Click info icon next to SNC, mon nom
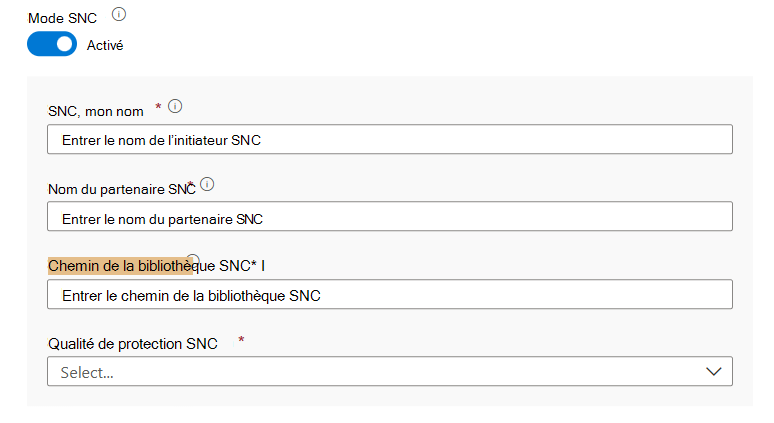 click(x=175, y=106)
